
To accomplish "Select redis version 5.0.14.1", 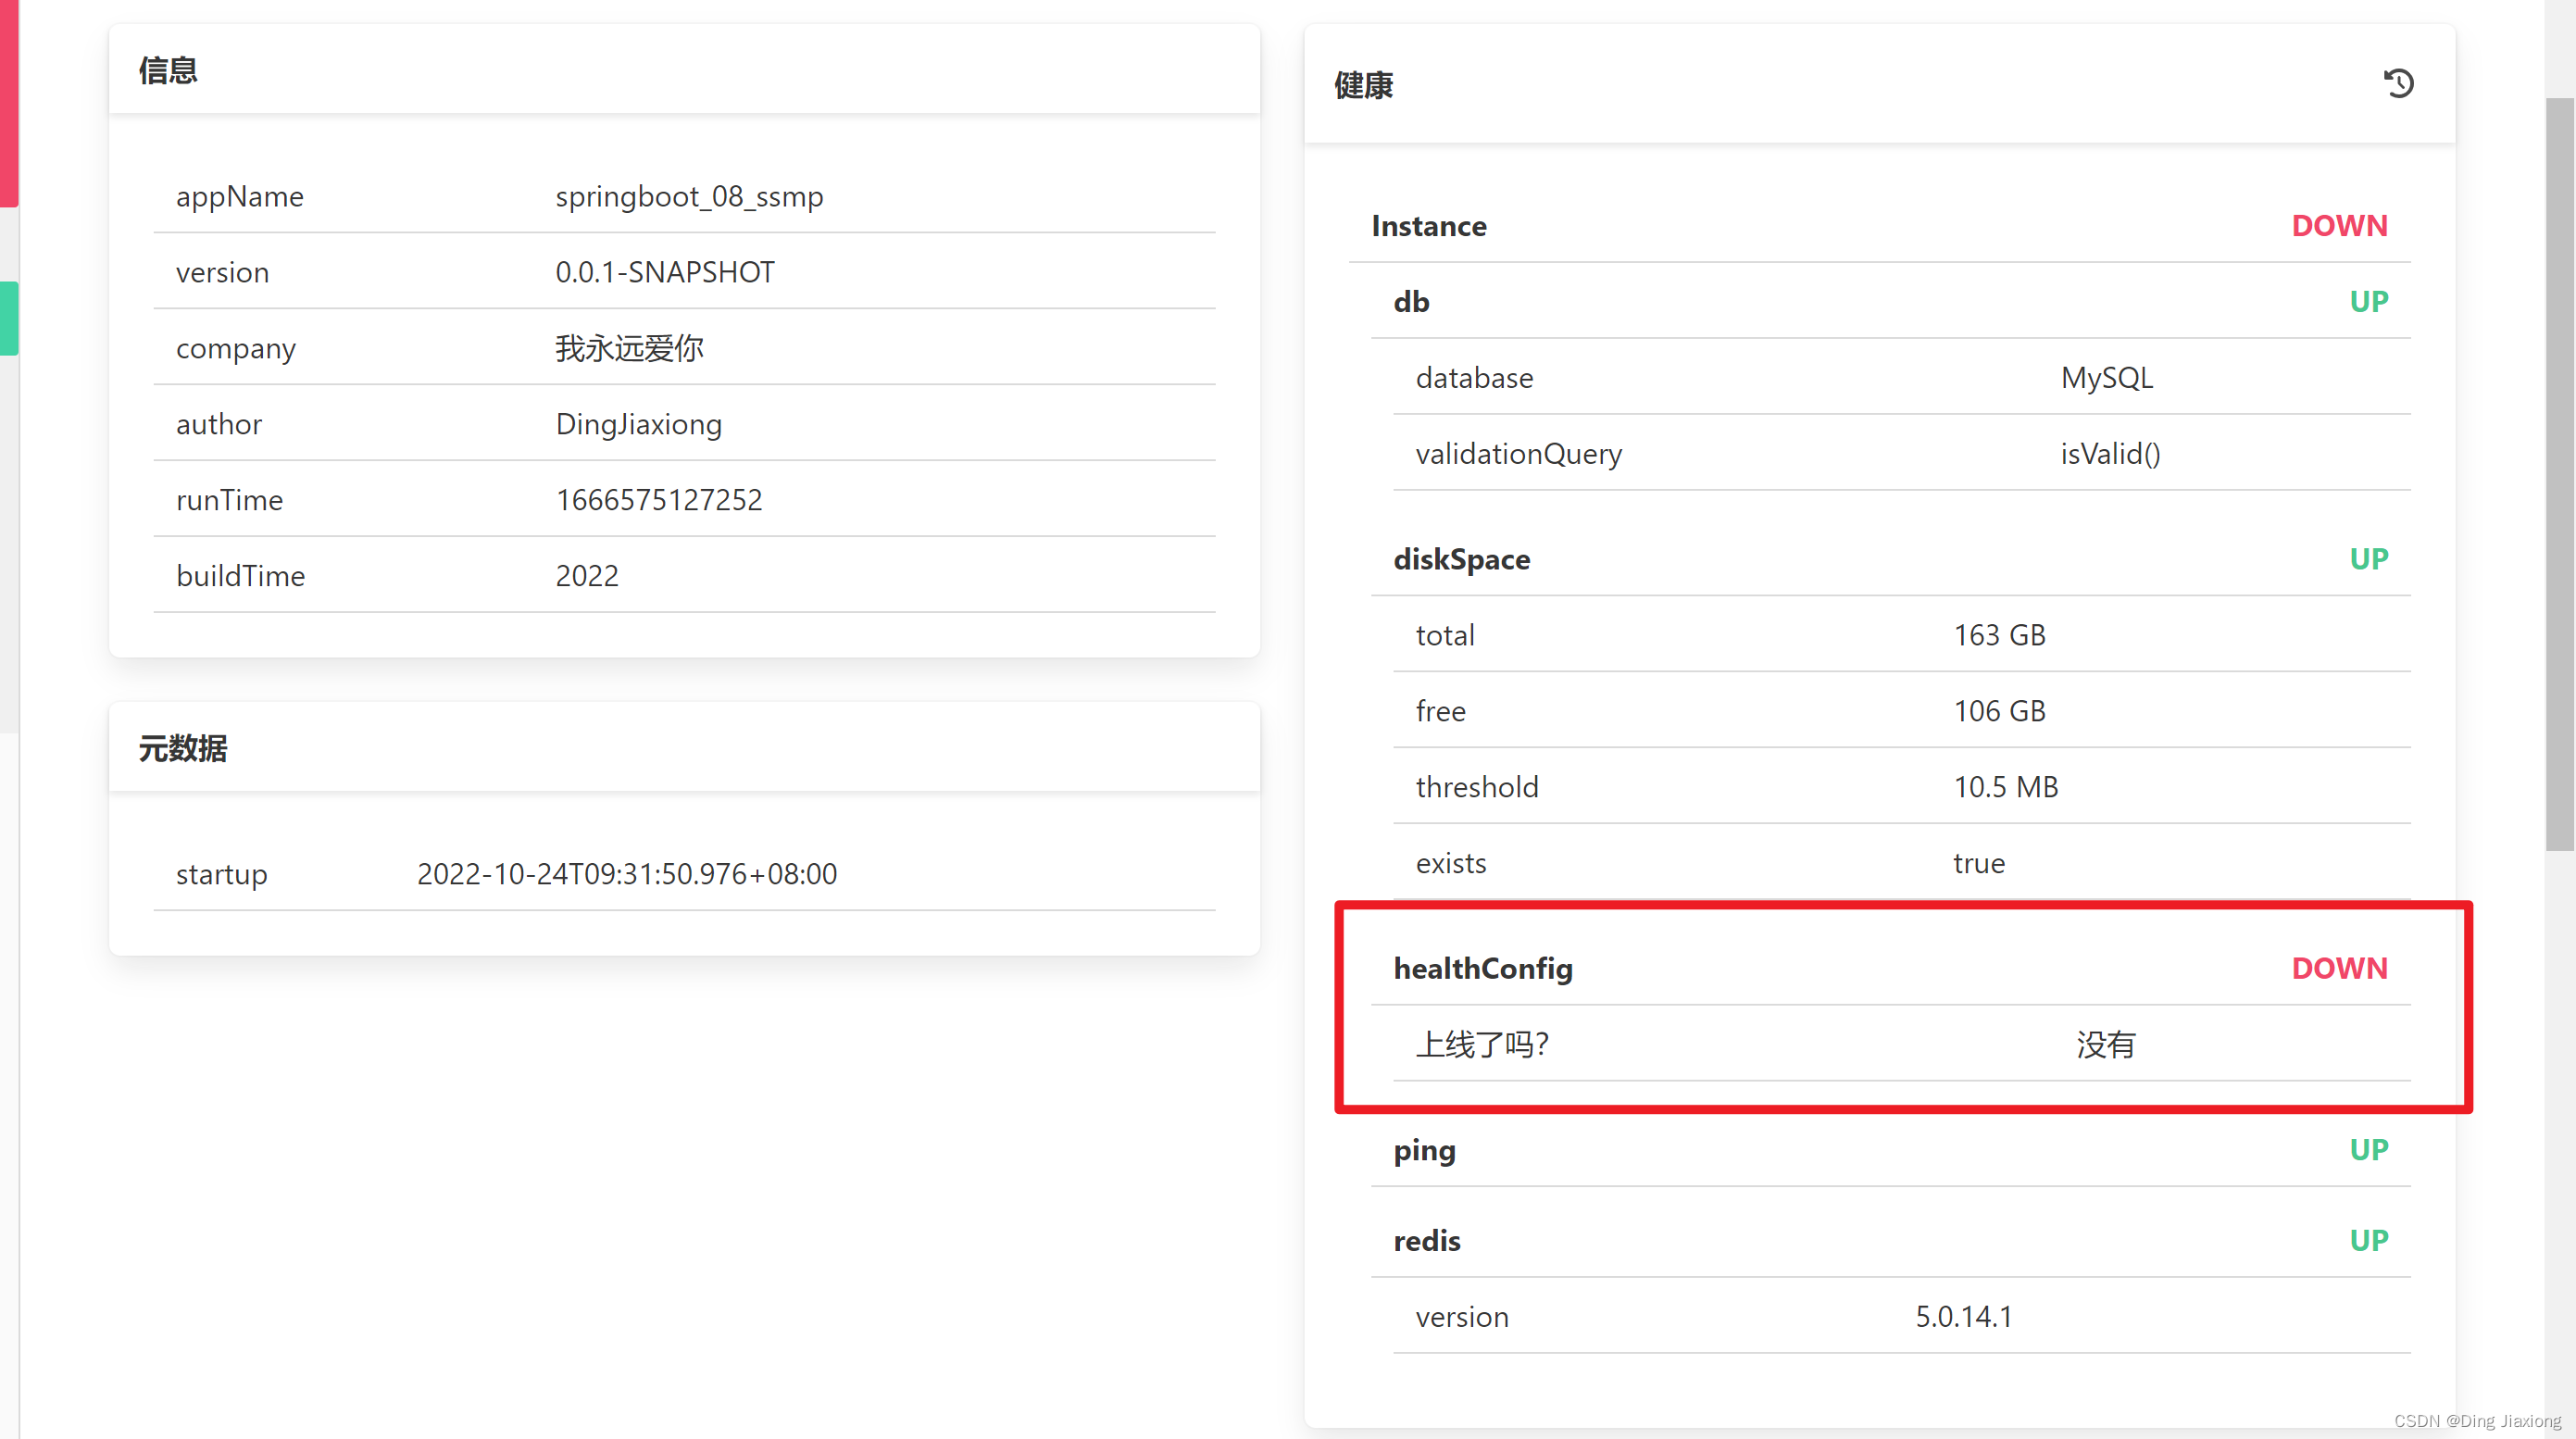I will pos(1964,1317).
